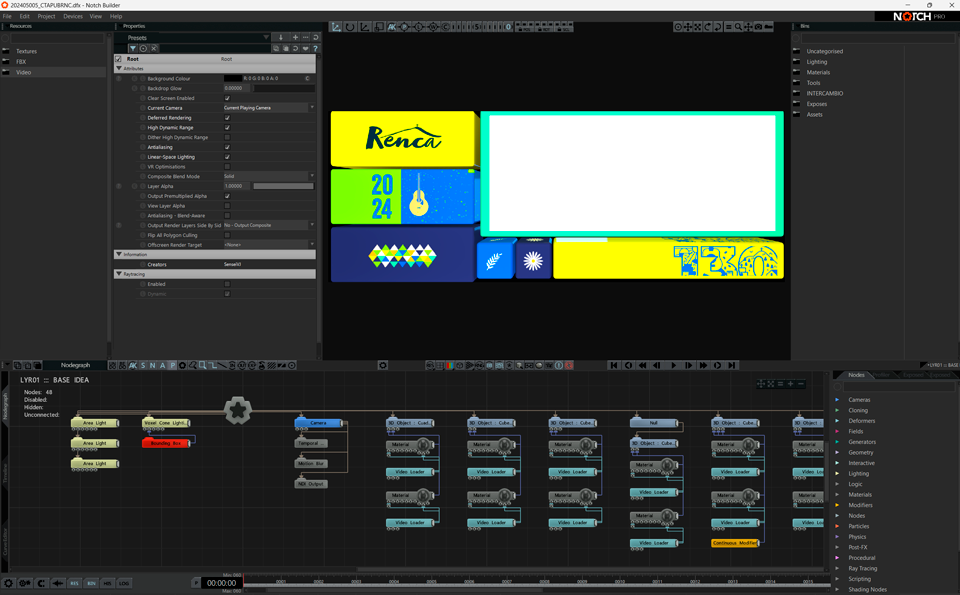Click the N toggle in nodegraph toolbar
Image resolution: width=960 pixels, height=595 pixels.
click(x=152, y=365)
